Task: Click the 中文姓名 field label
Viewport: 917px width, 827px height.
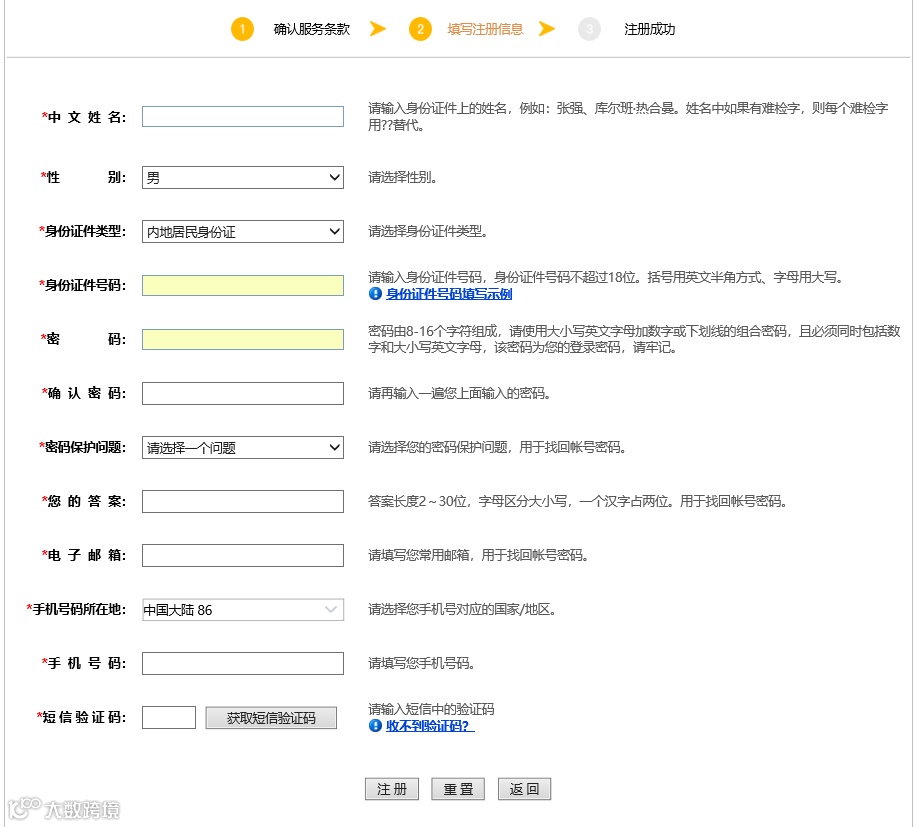Action: click(84, 117)
